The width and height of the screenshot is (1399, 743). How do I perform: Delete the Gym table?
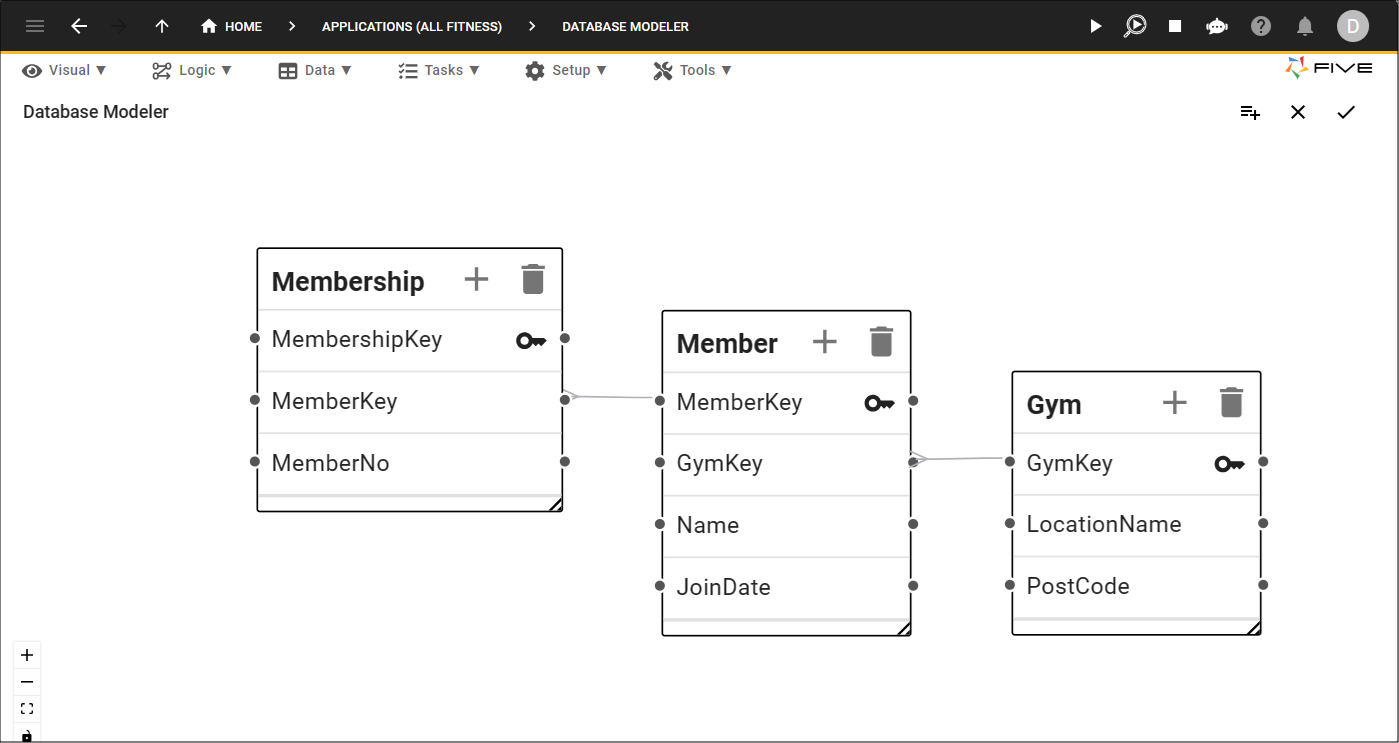coord(1231,402)
